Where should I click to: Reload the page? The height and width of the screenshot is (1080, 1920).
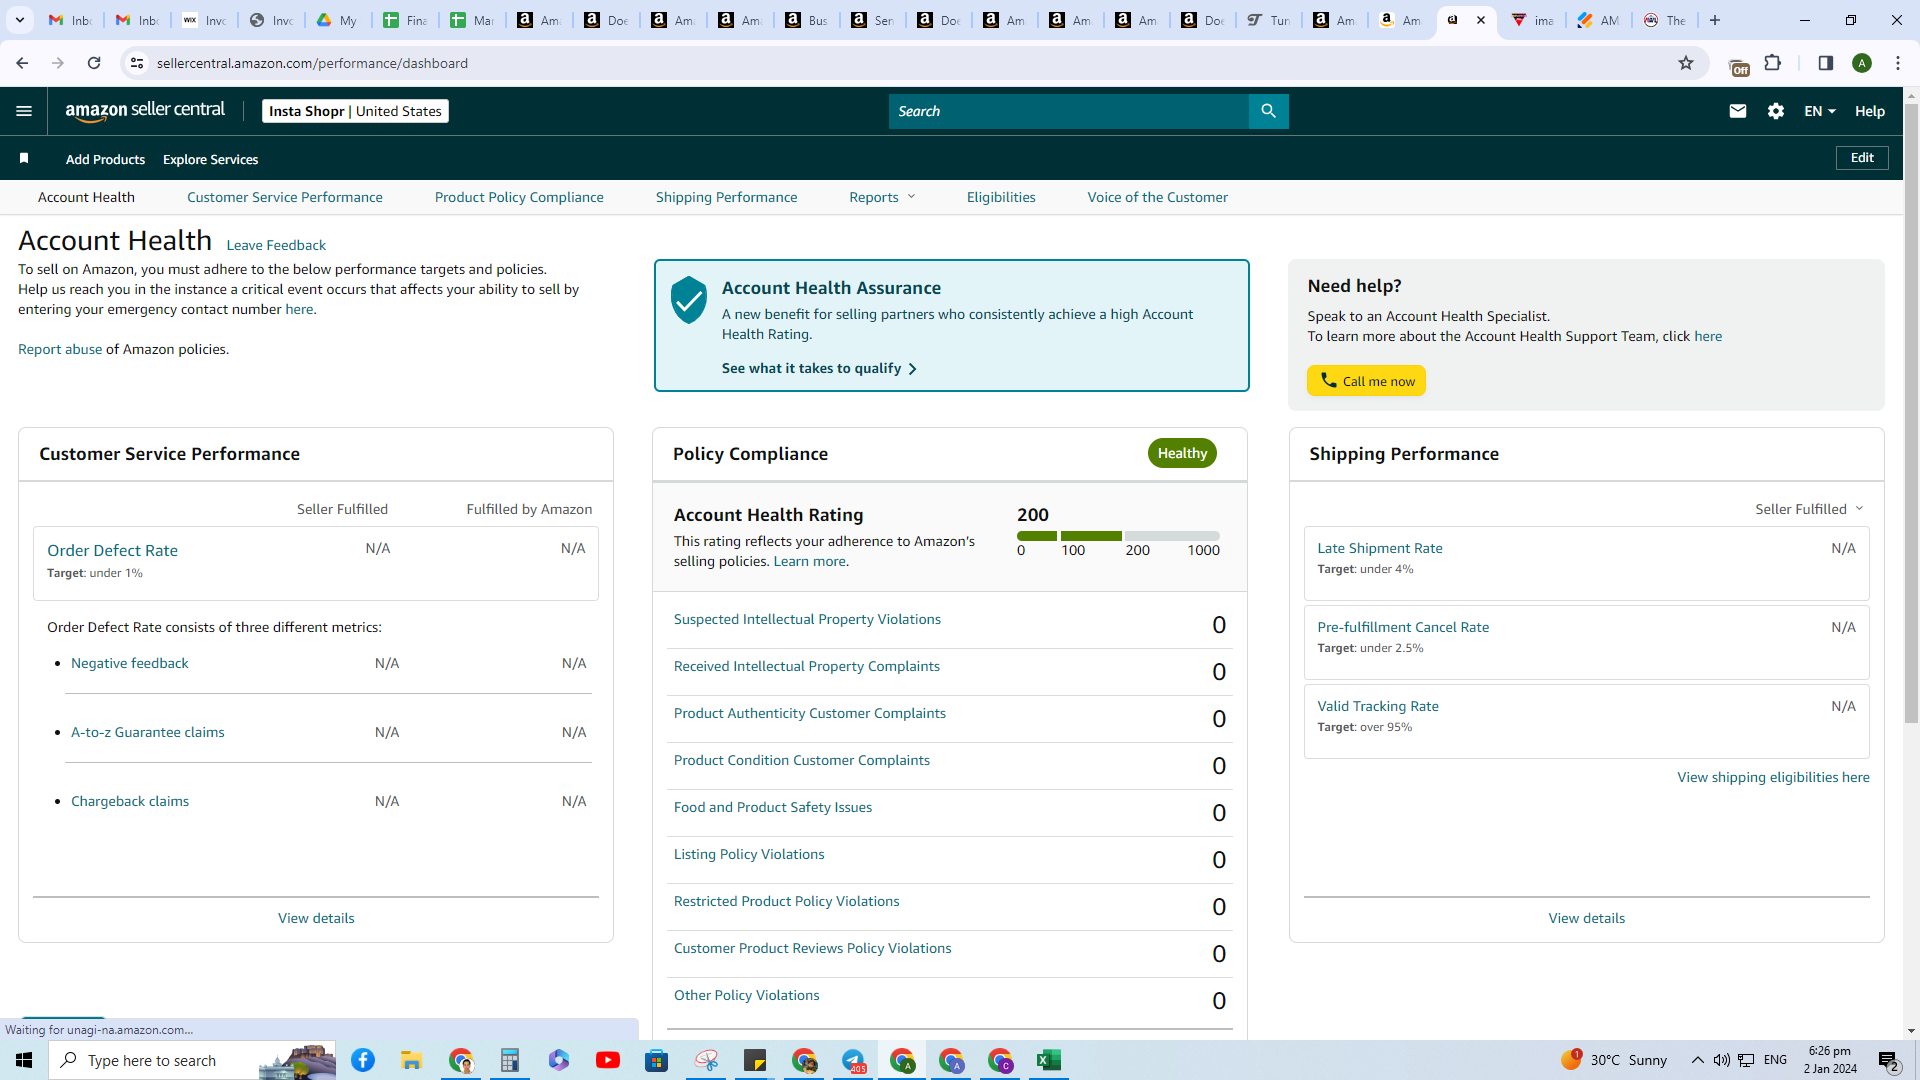point(94,63)
